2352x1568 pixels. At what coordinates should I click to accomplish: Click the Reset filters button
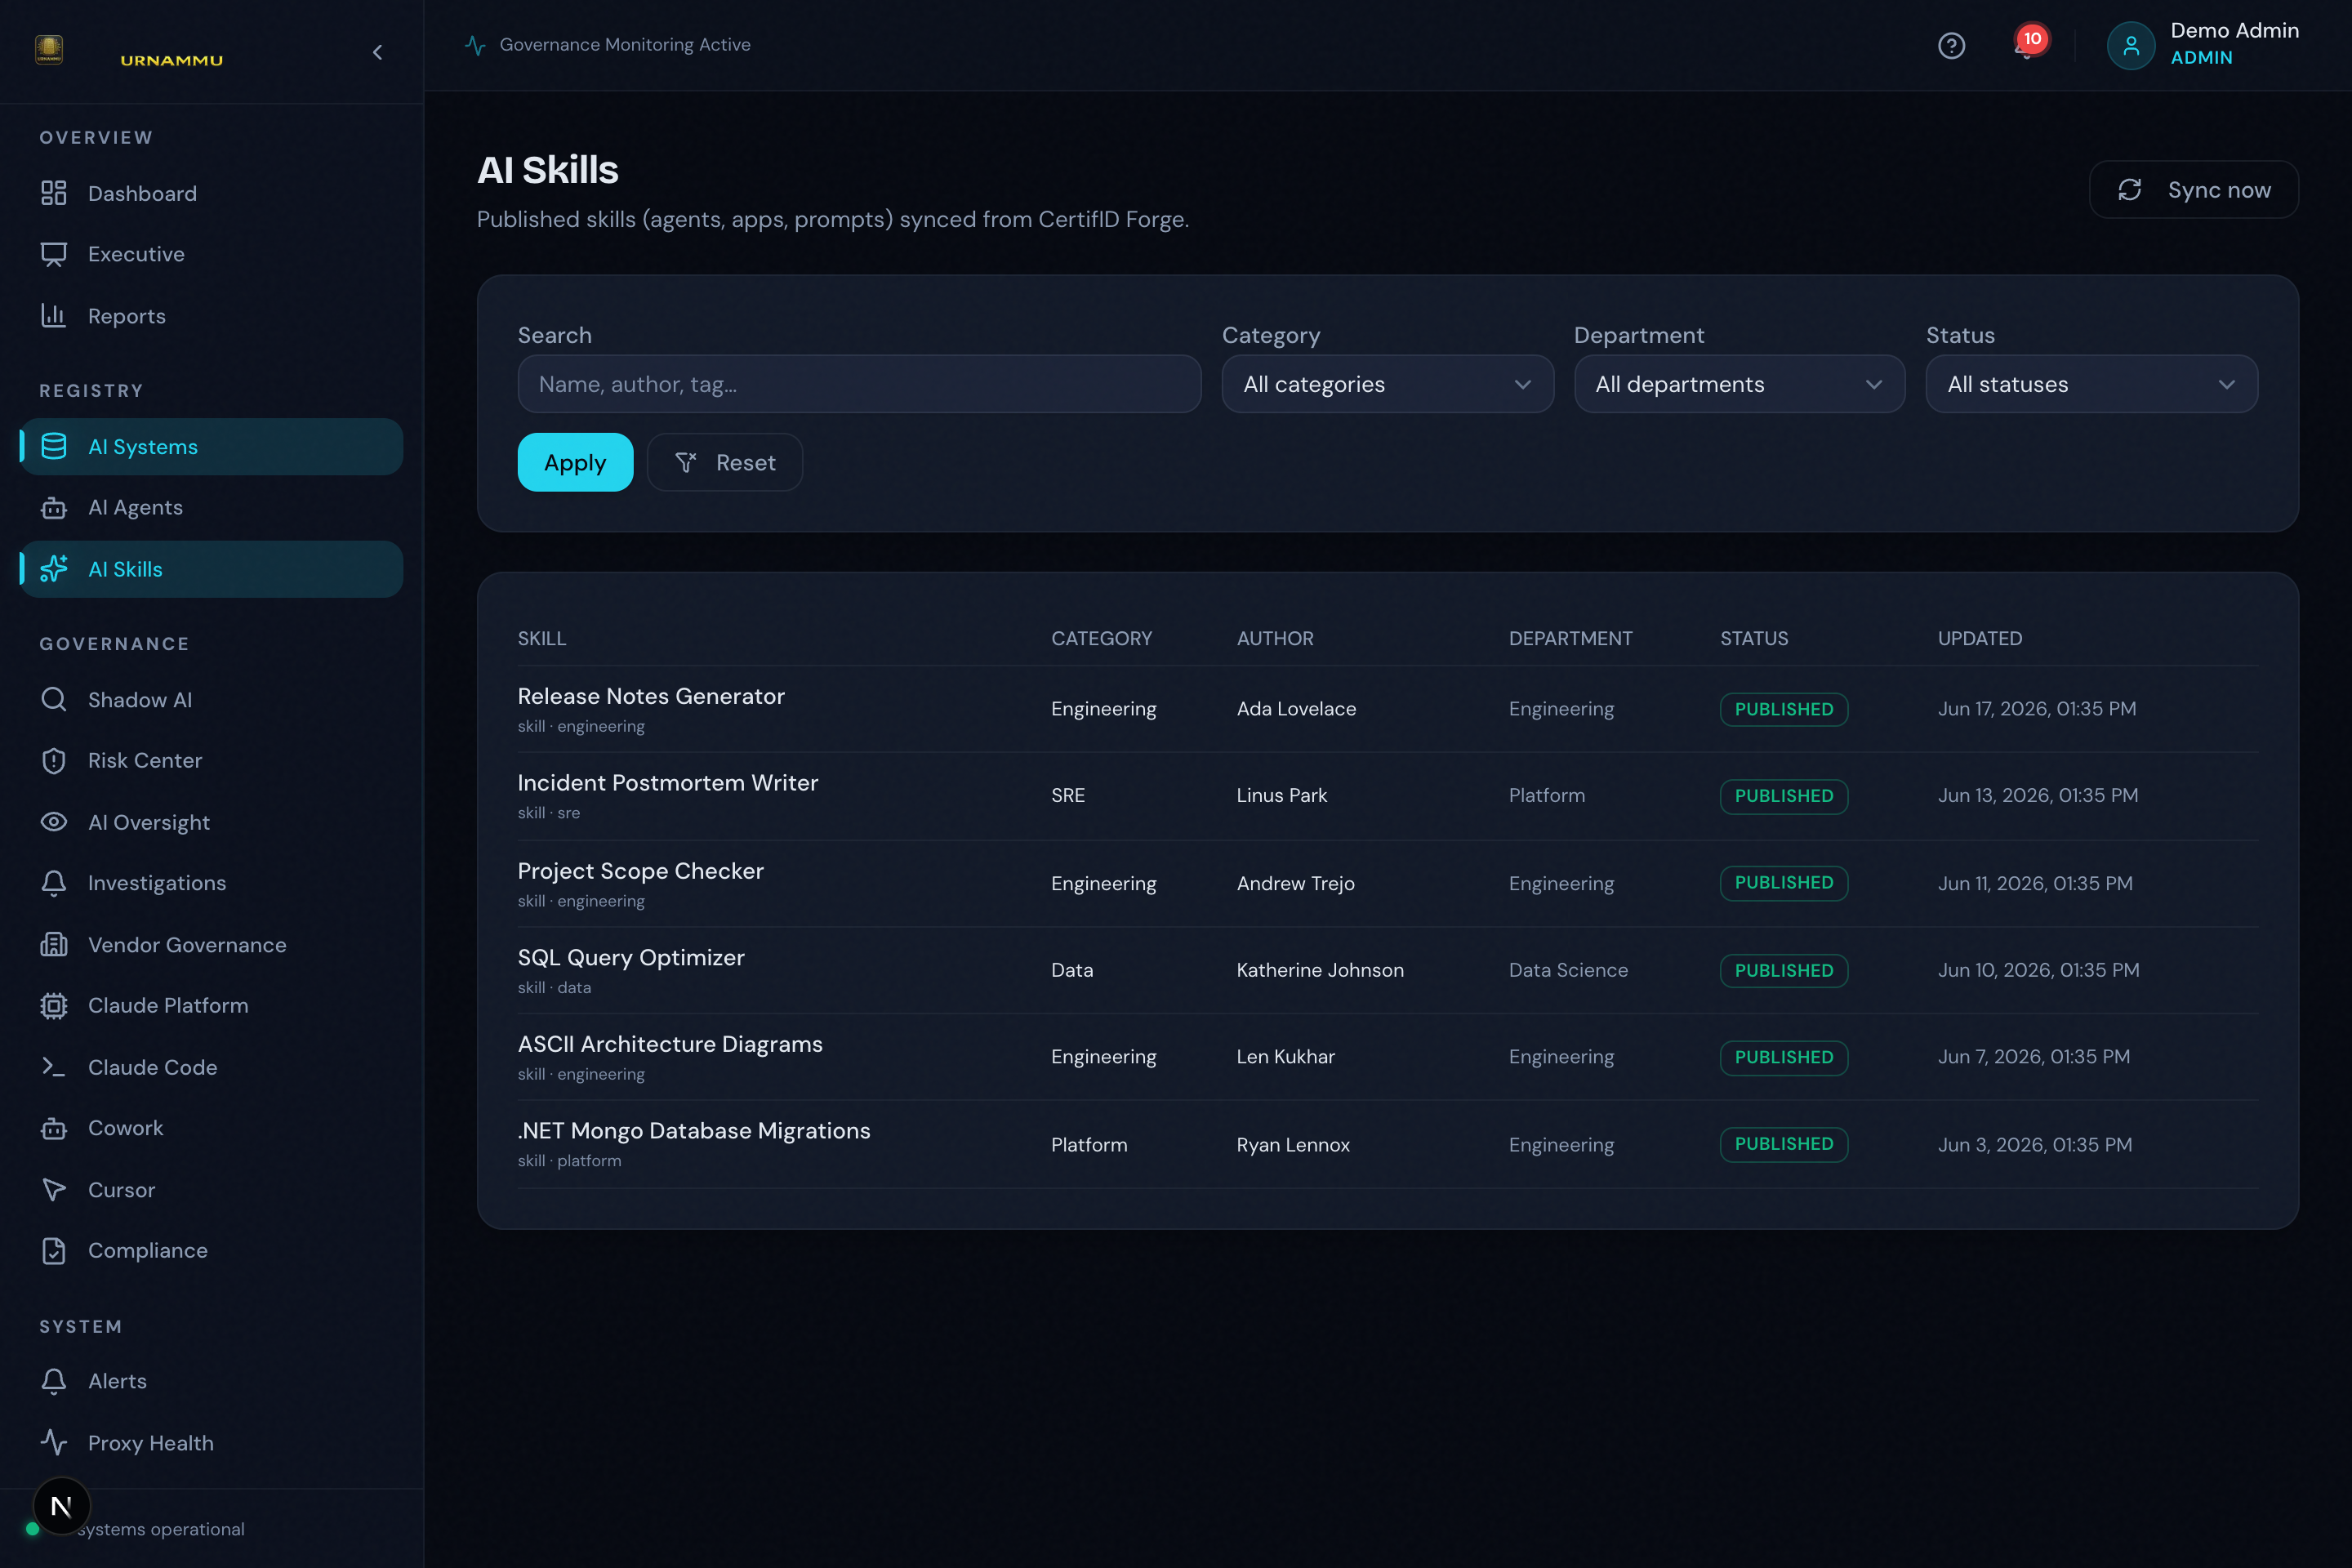click(x=725, y=462)
